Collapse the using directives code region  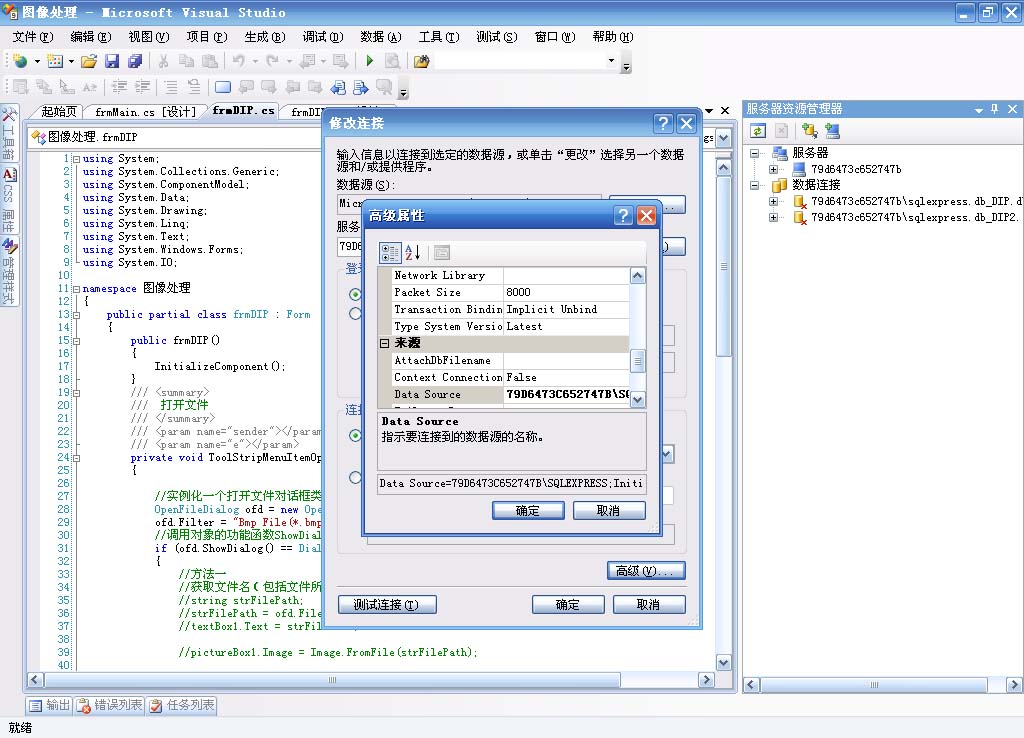76,159
